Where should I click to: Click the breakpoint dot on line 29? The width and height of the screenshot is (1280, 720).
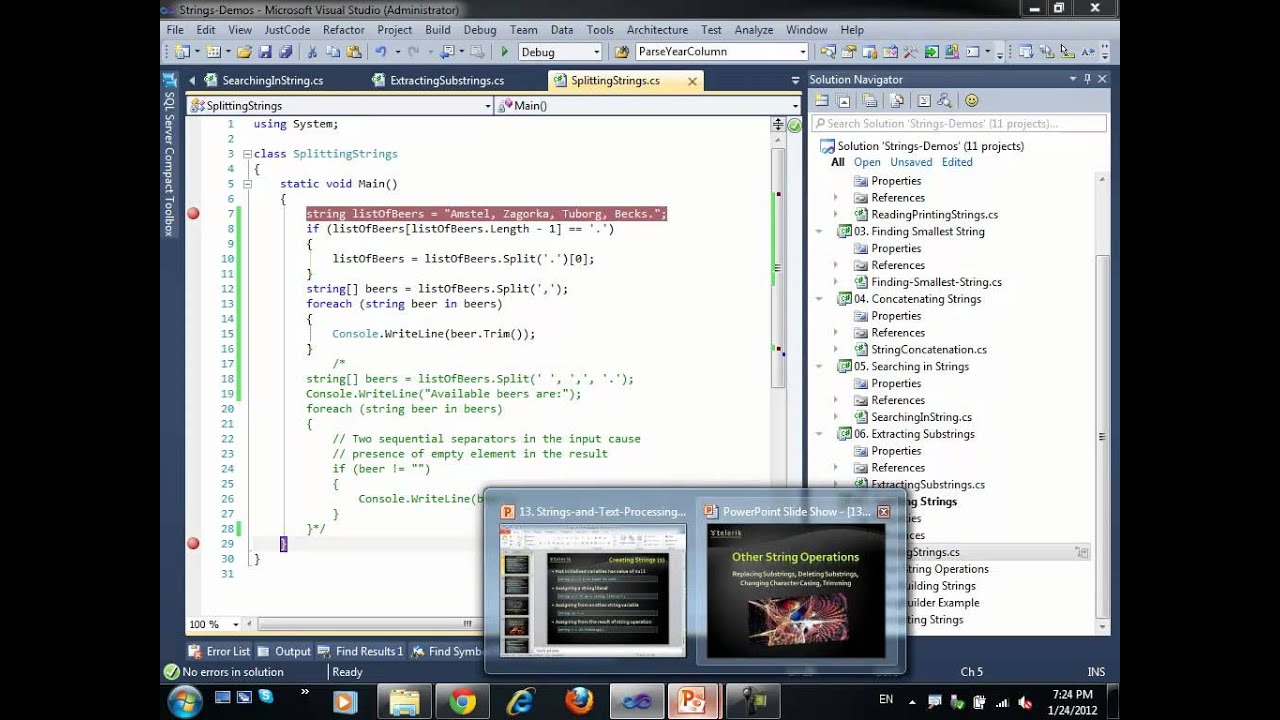(193, 543)
